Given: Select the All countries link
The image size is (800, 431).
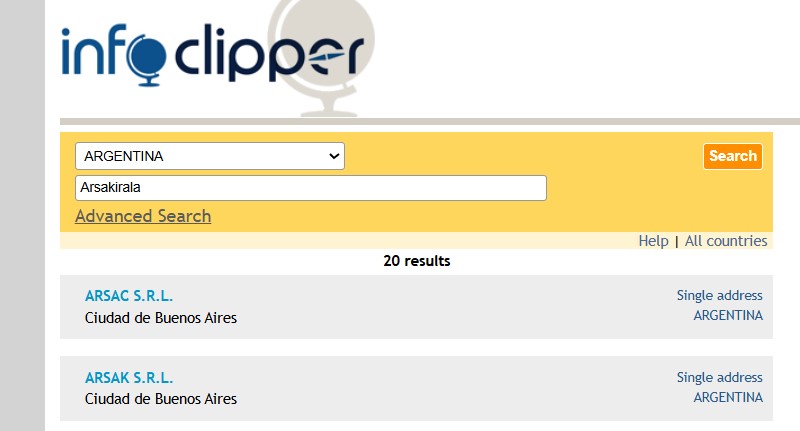Looking at the screenshot, I should point(726,241).
